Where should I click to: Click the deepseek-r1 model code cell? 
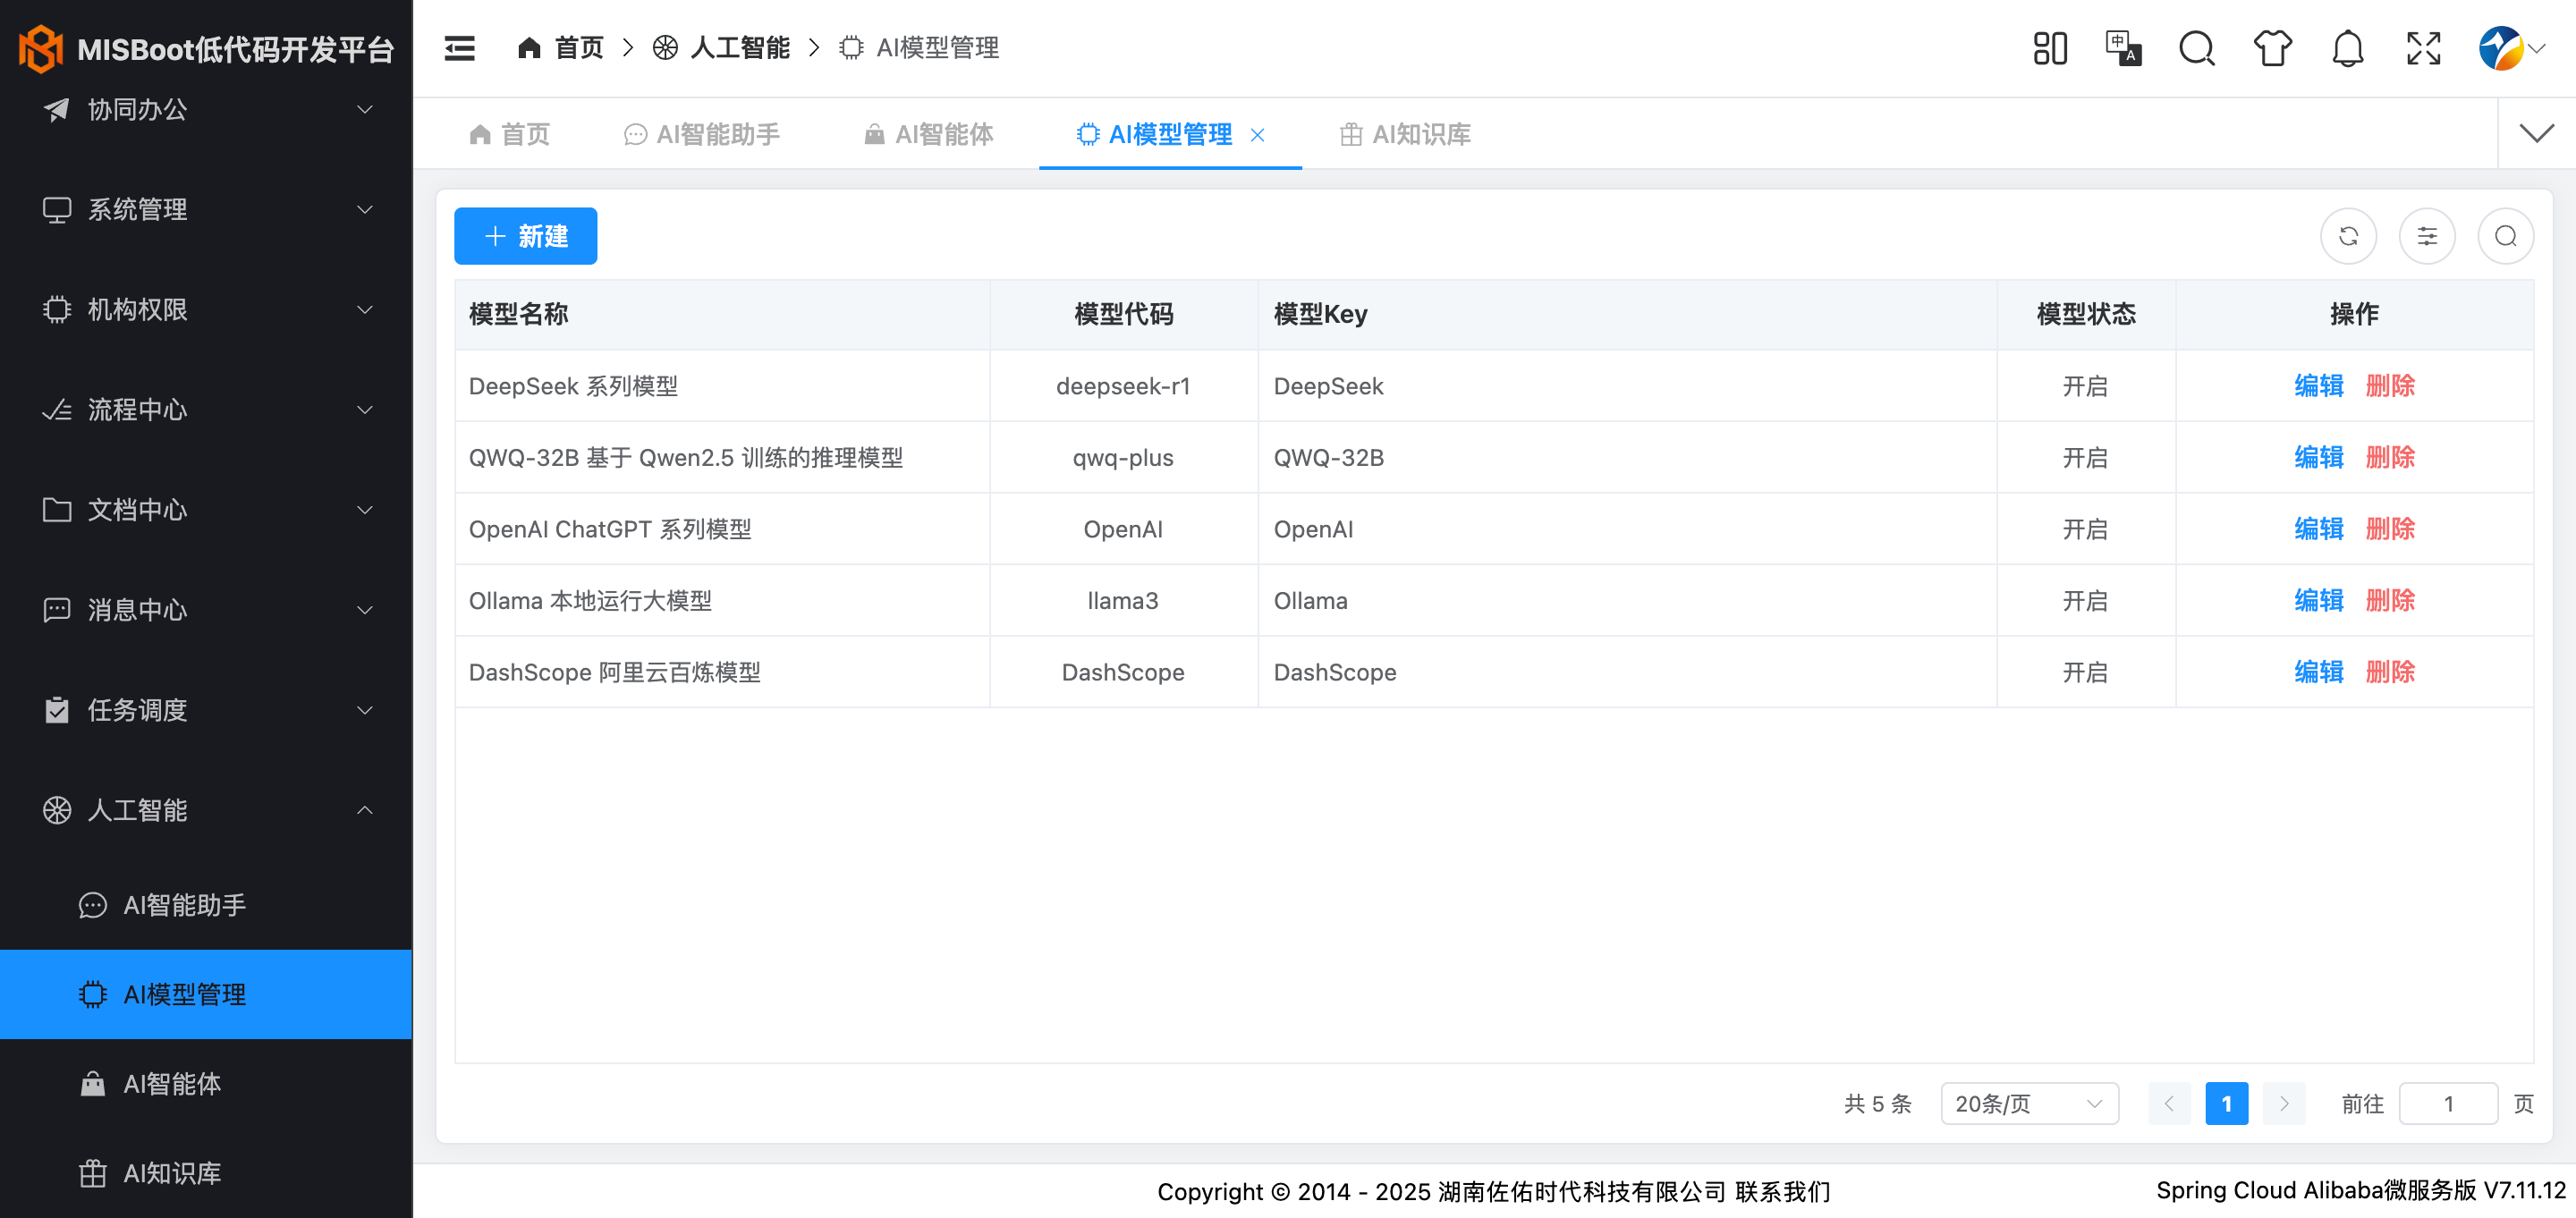click(1123, 386)
